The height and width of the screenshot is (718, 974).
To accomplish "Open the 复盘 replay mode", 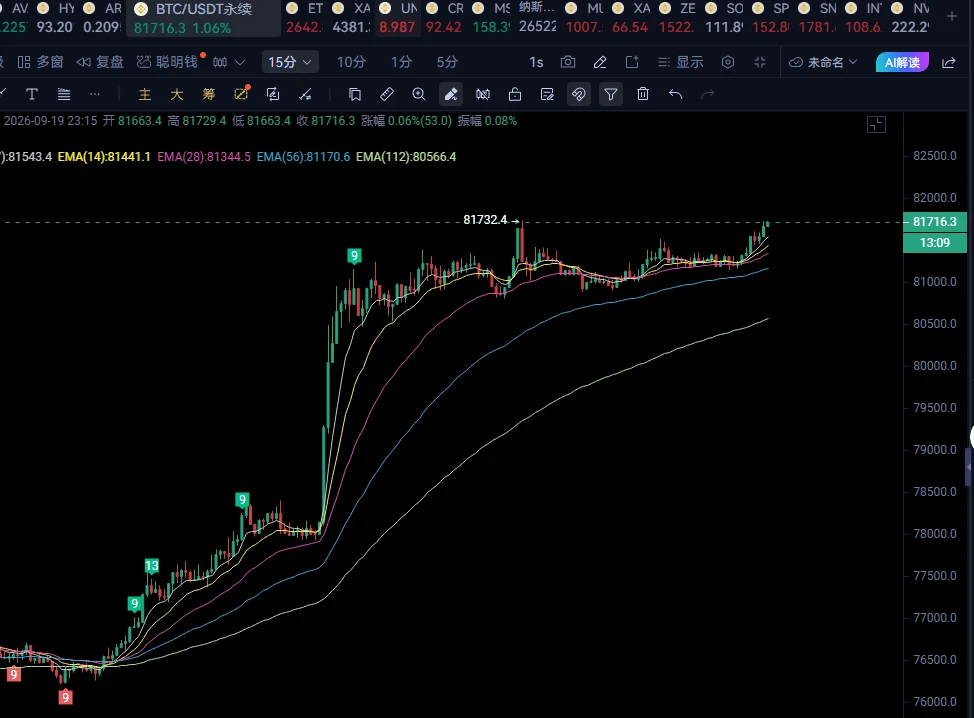I will pos(100,62).
